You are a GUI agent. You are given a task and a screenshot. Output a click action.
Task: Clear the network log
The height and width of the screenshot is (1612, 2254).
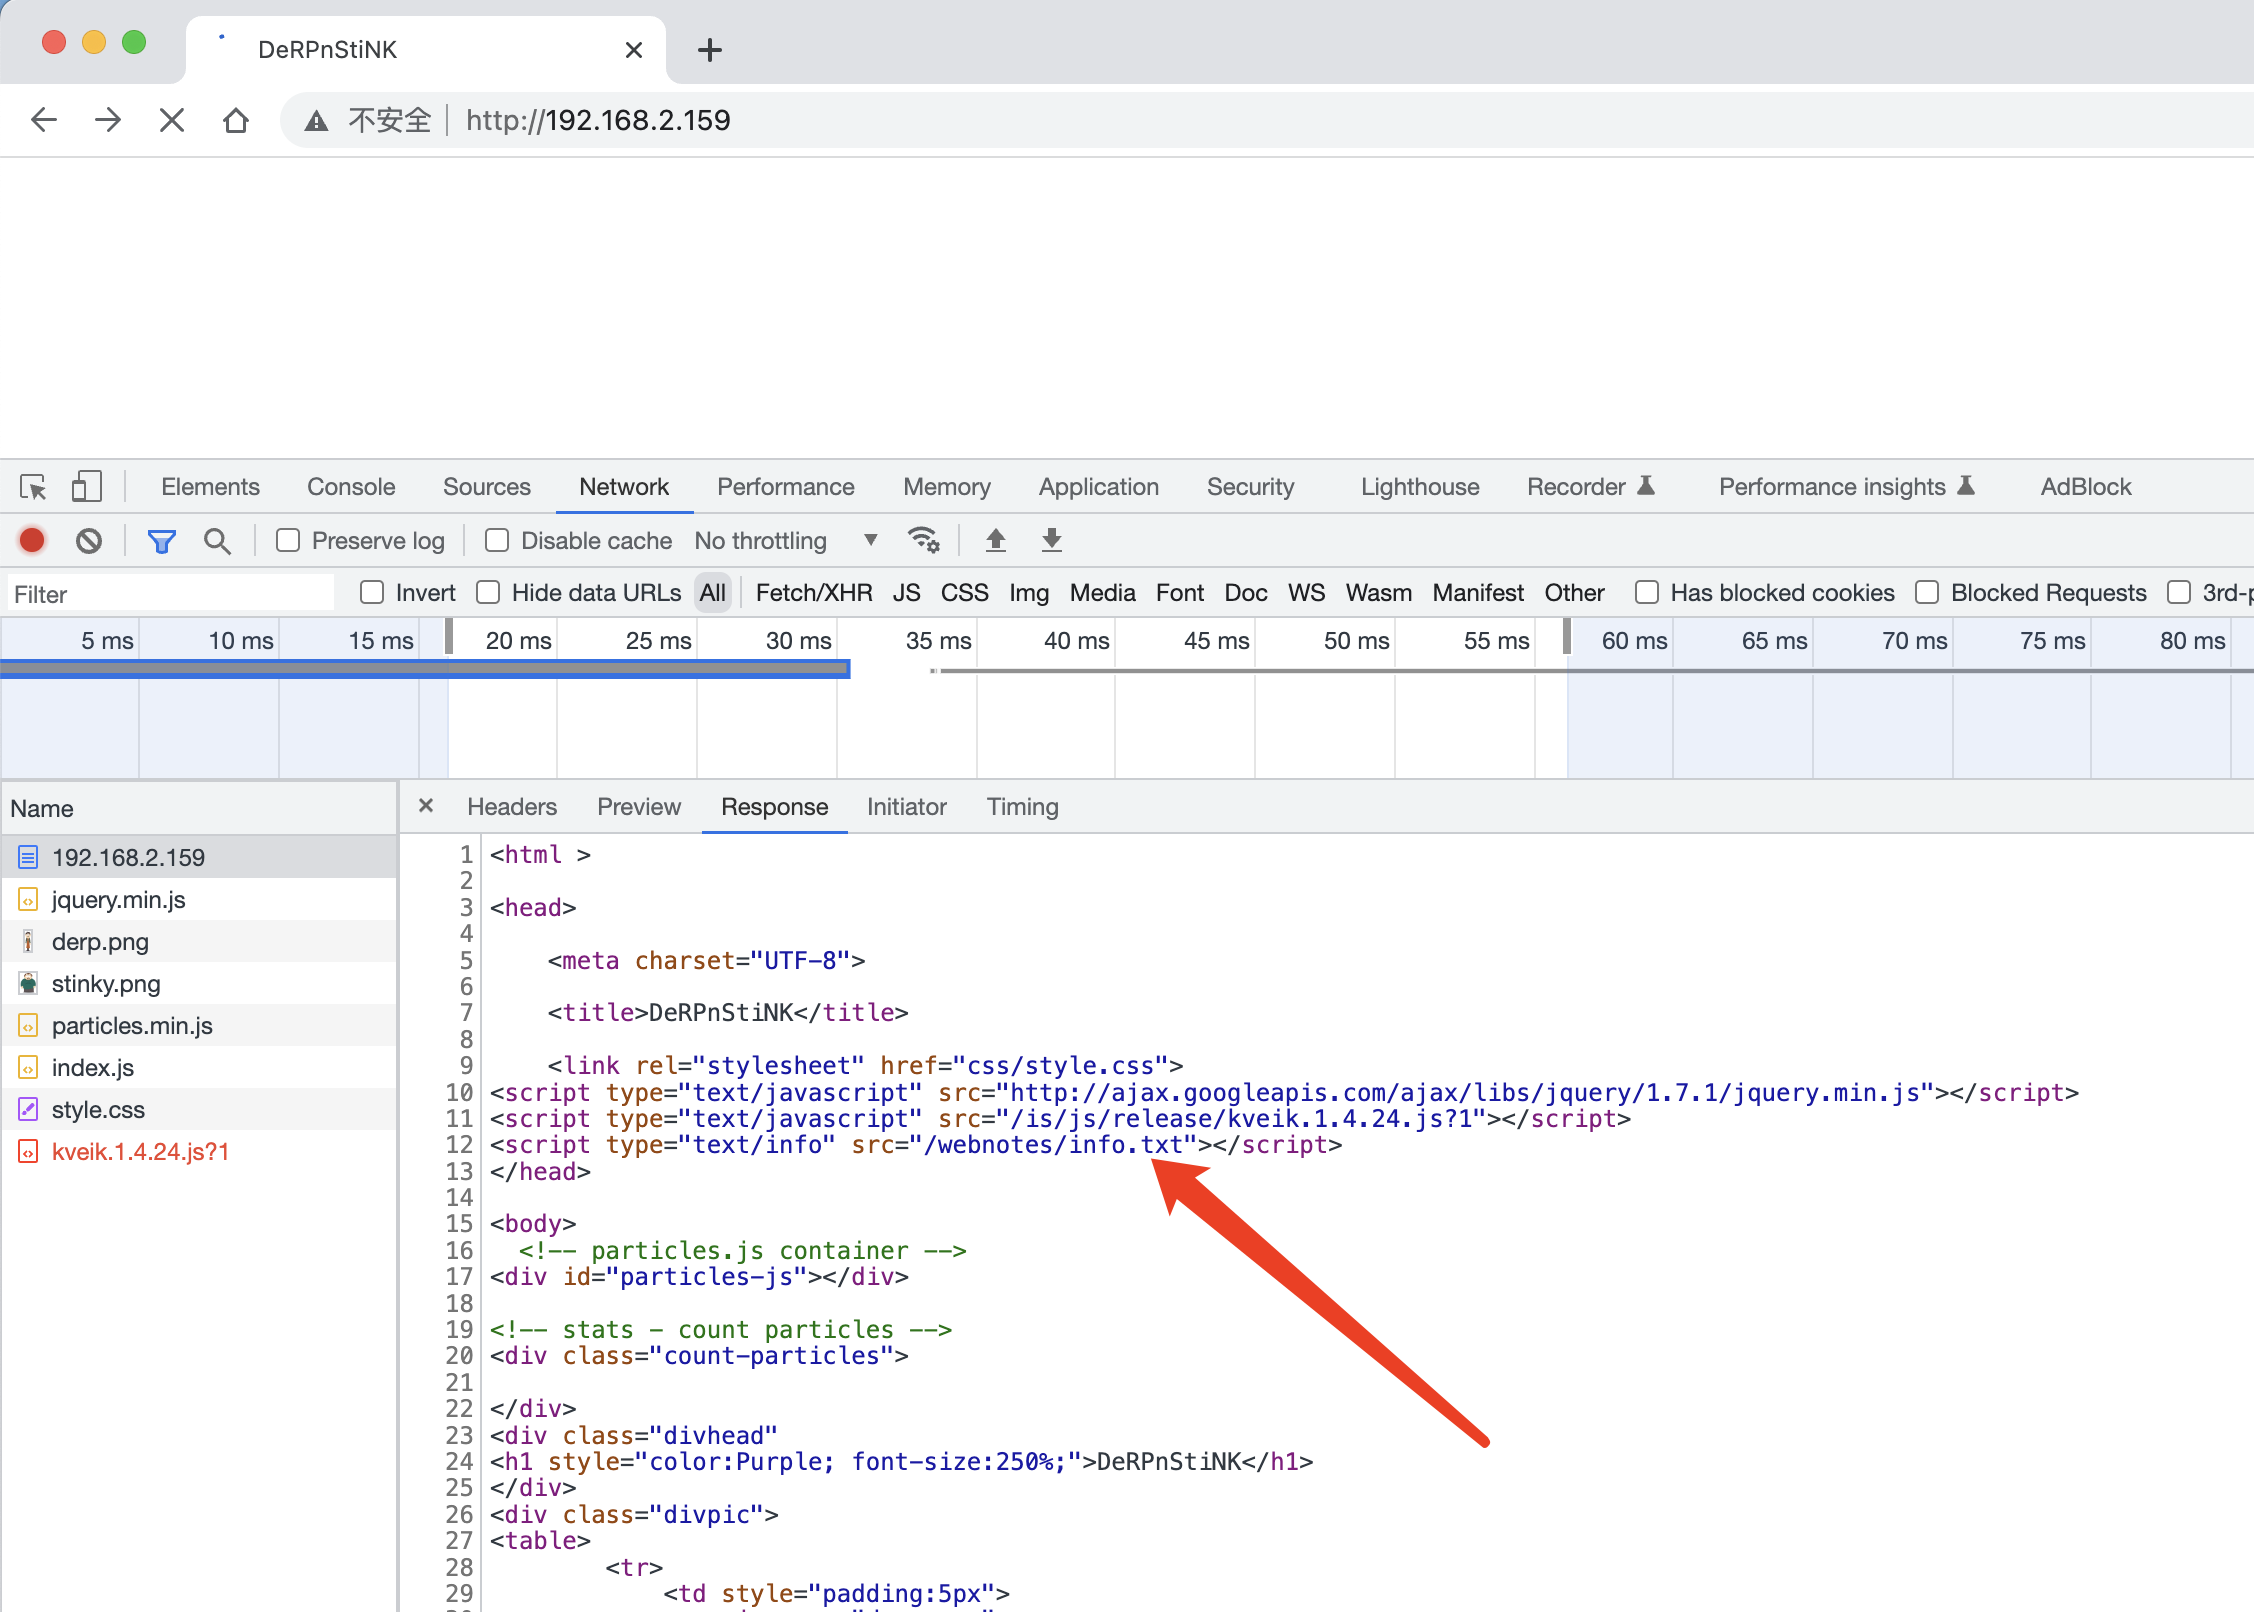[89, 541]
